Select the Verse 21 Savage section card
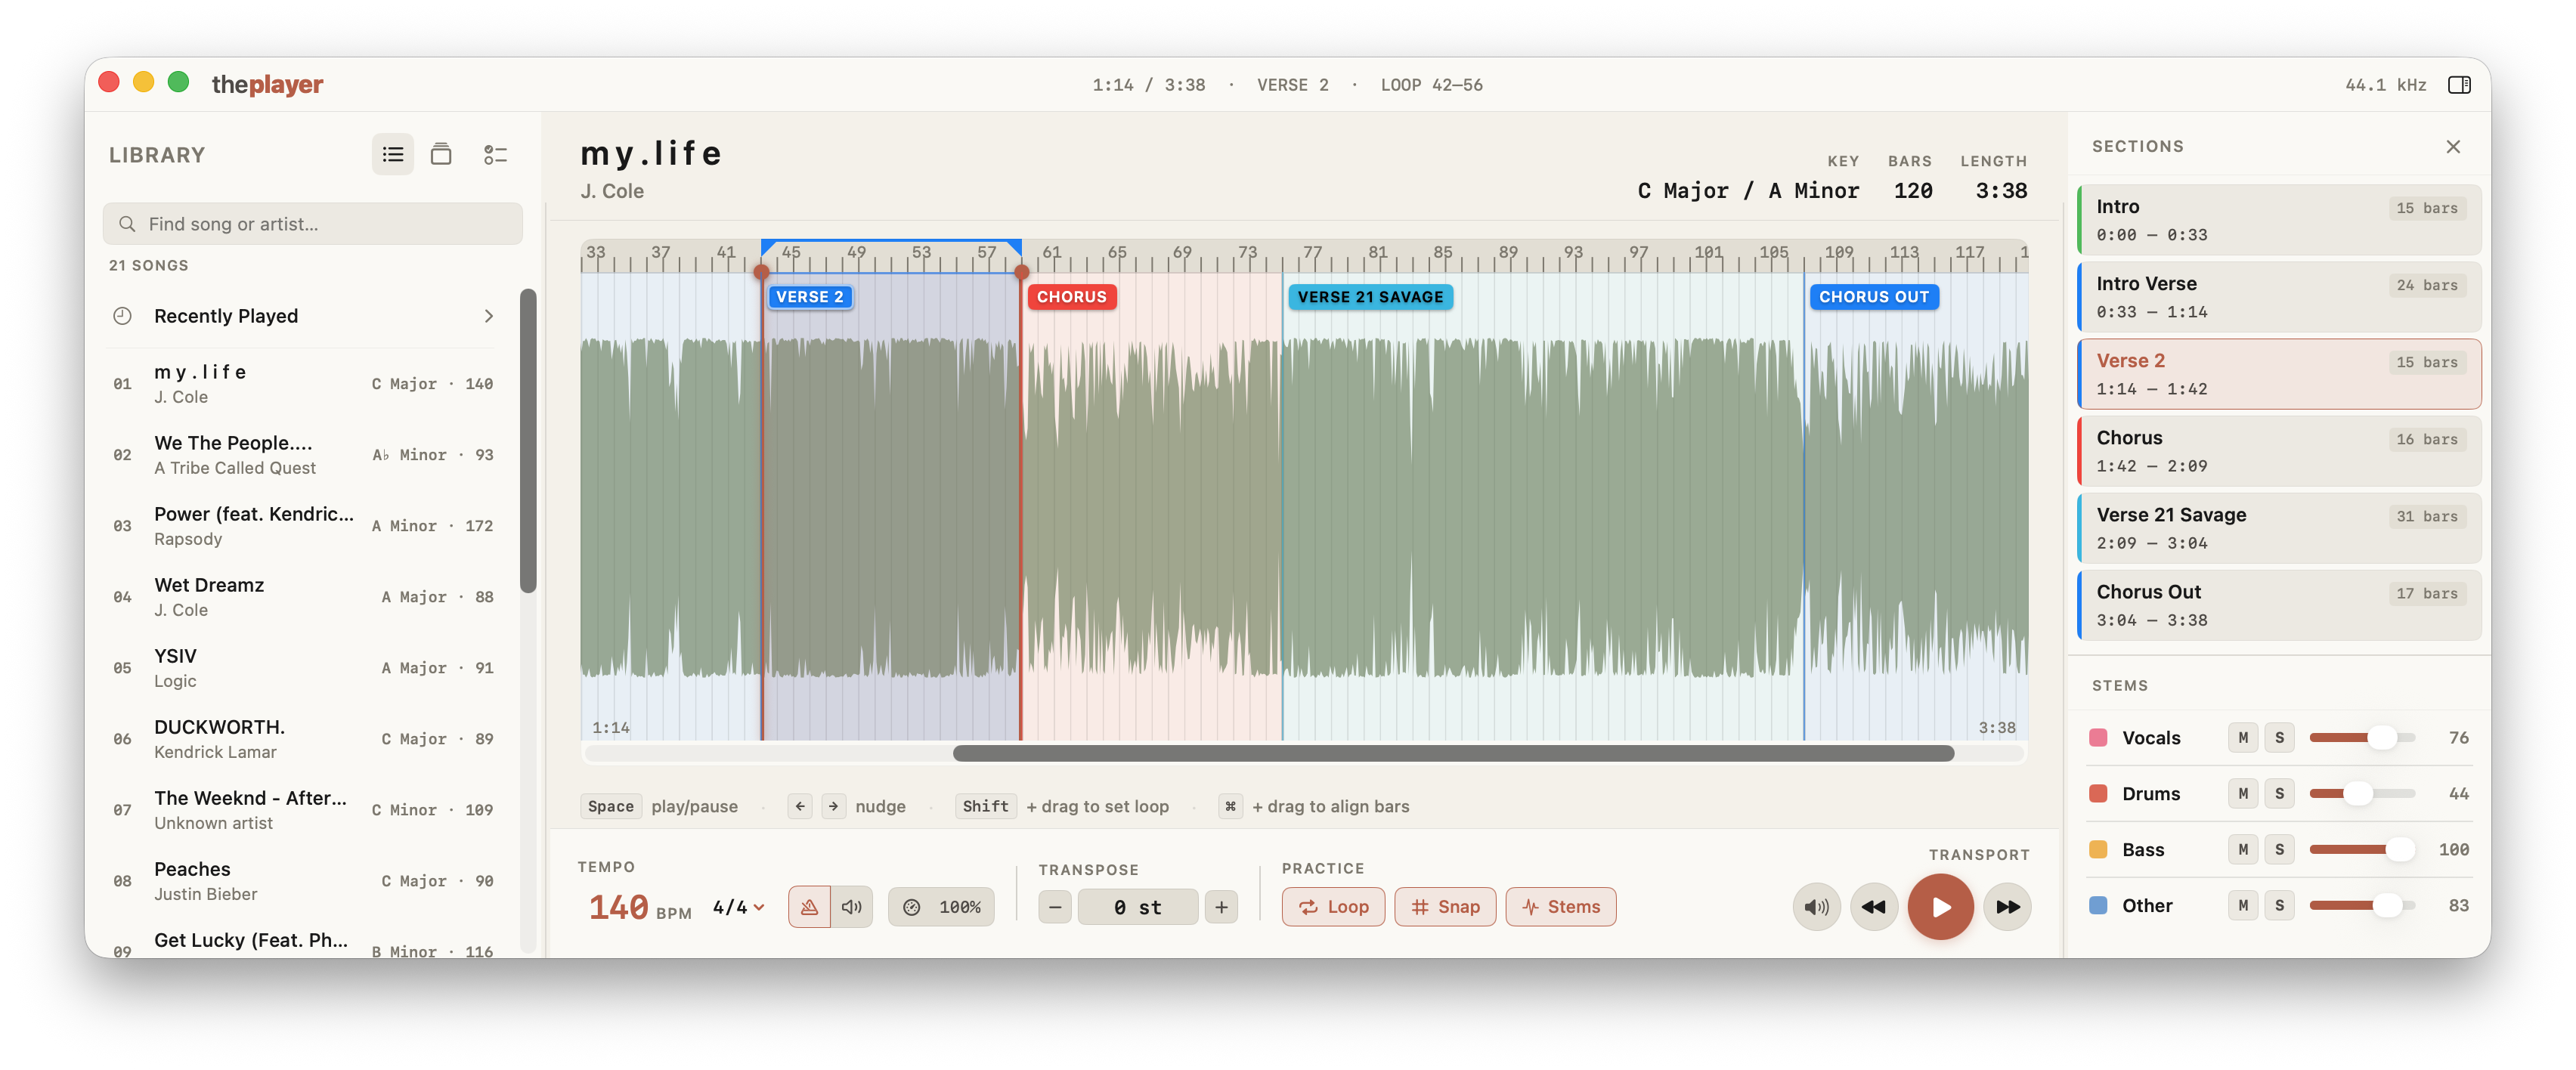Image resolution: width=2576 pixels, height=1070 pixels. [x=2279, y=528]
